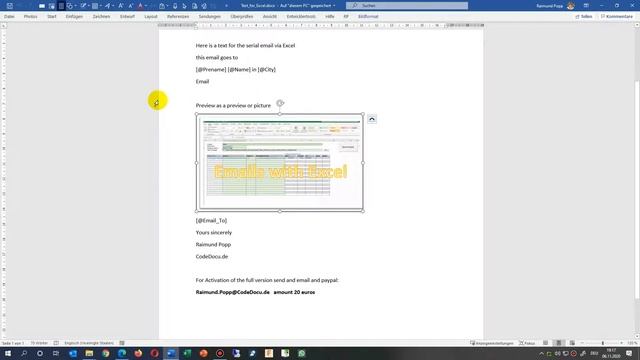Open the Datei menu tab
The width and height of the screenshot is (640, 360).
tap(9, 16)
